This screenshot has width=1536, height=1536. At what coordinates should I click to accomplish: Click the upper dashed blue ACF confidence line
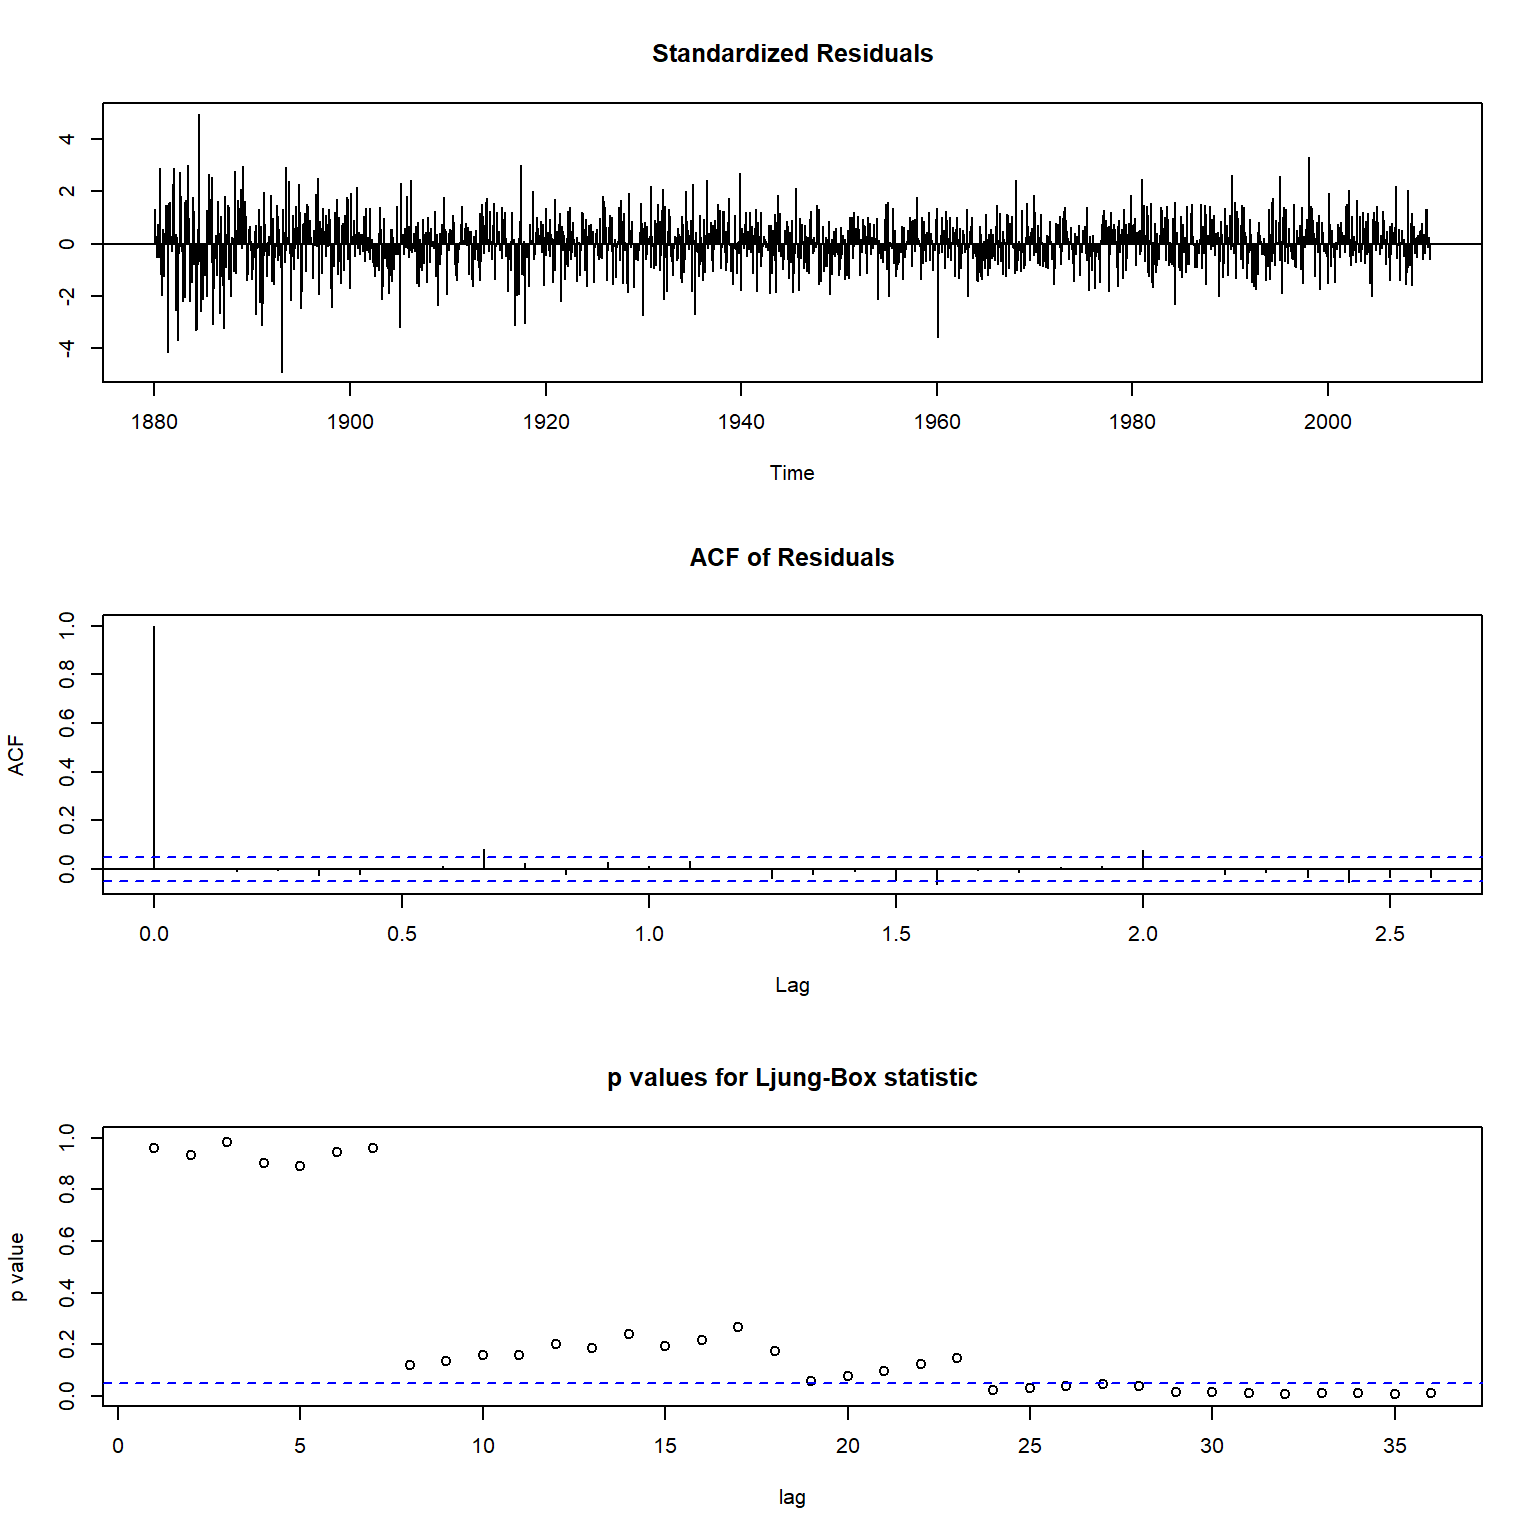[x=792, y=857]
